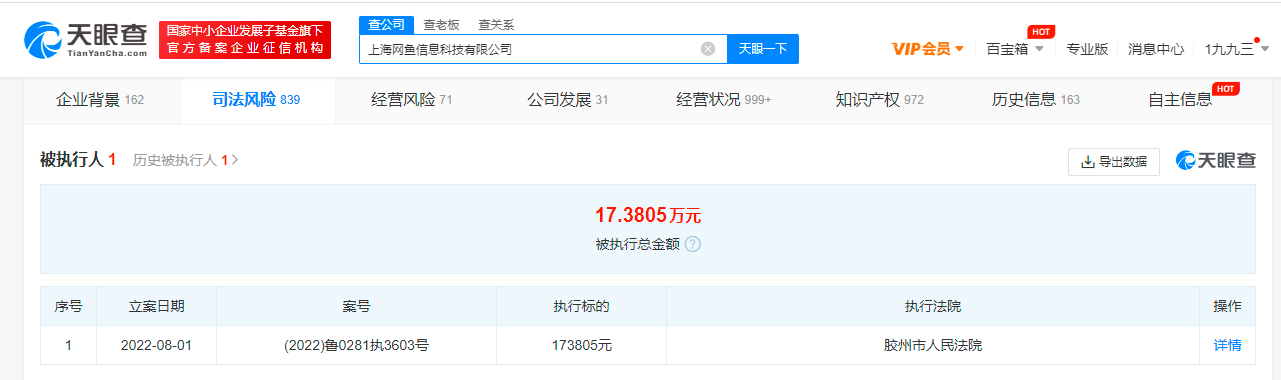Click the 天眼查 watermark logo at right

1216,160
